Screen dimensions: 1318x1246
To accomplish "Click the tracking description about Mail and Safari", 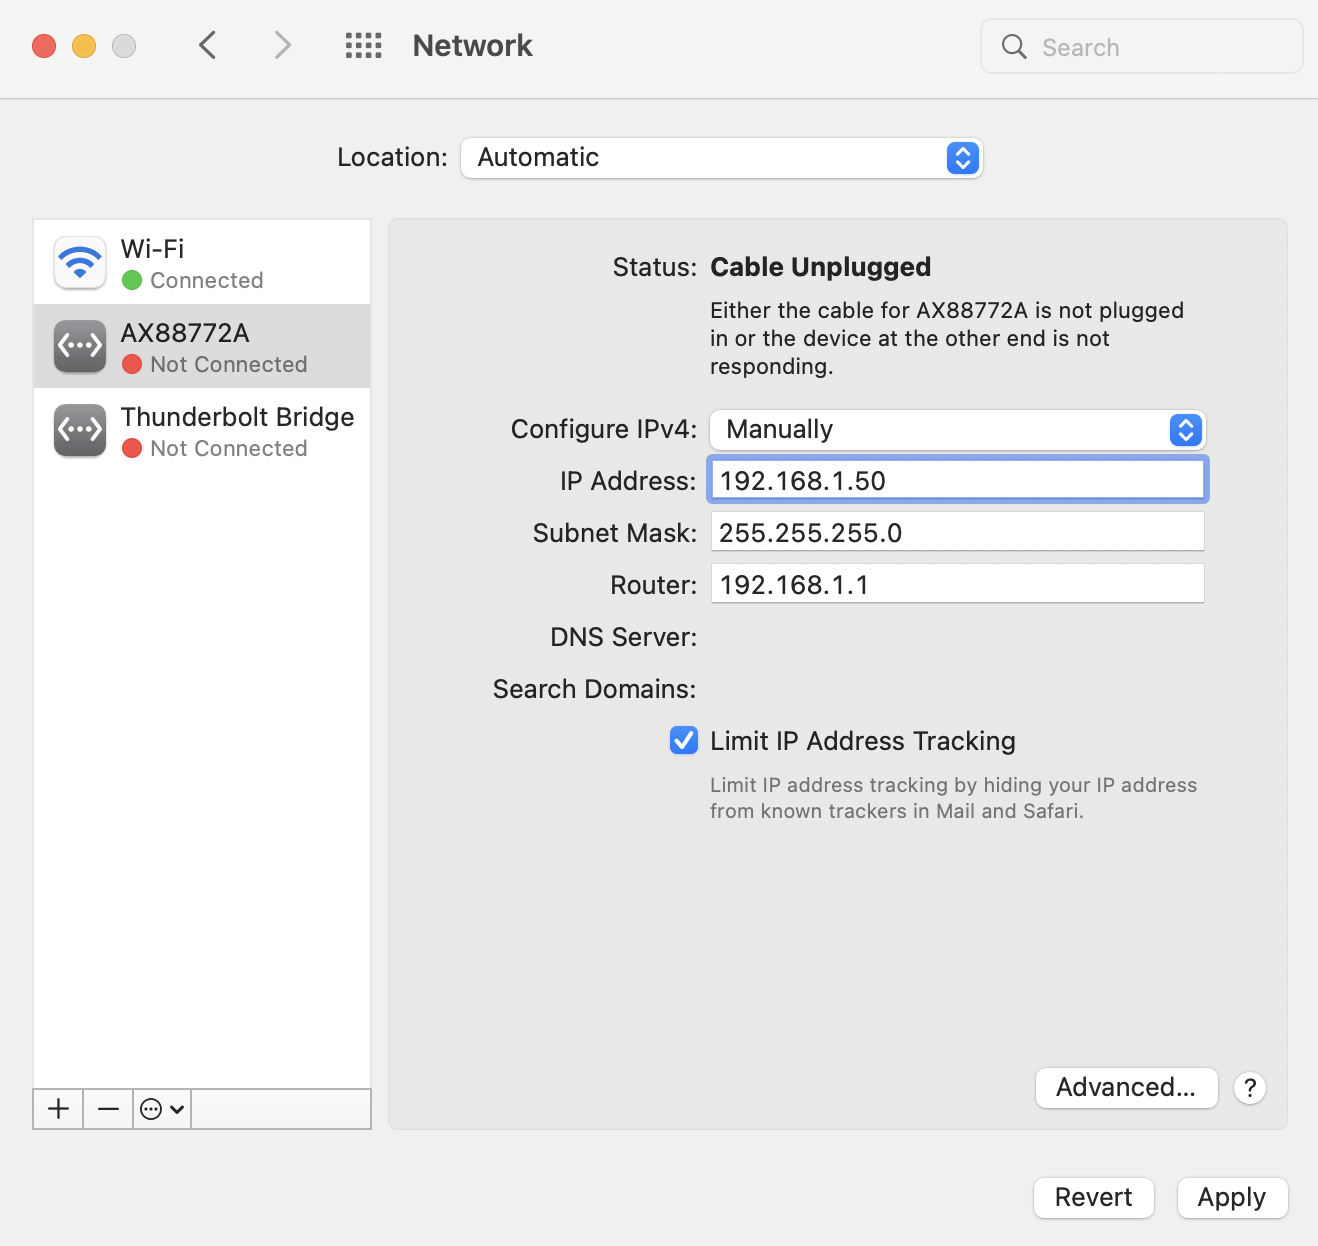I will point(953,798).
